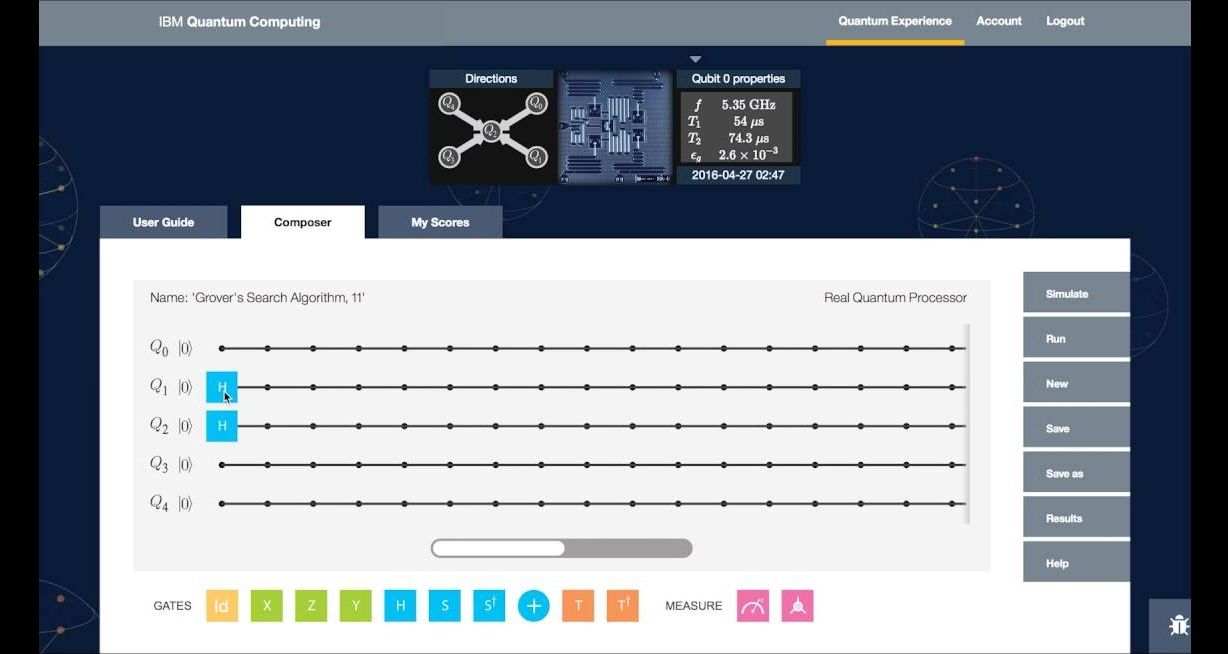Pick the orange T gate
Screen dimensions: 1228x654
click(578, 606)
